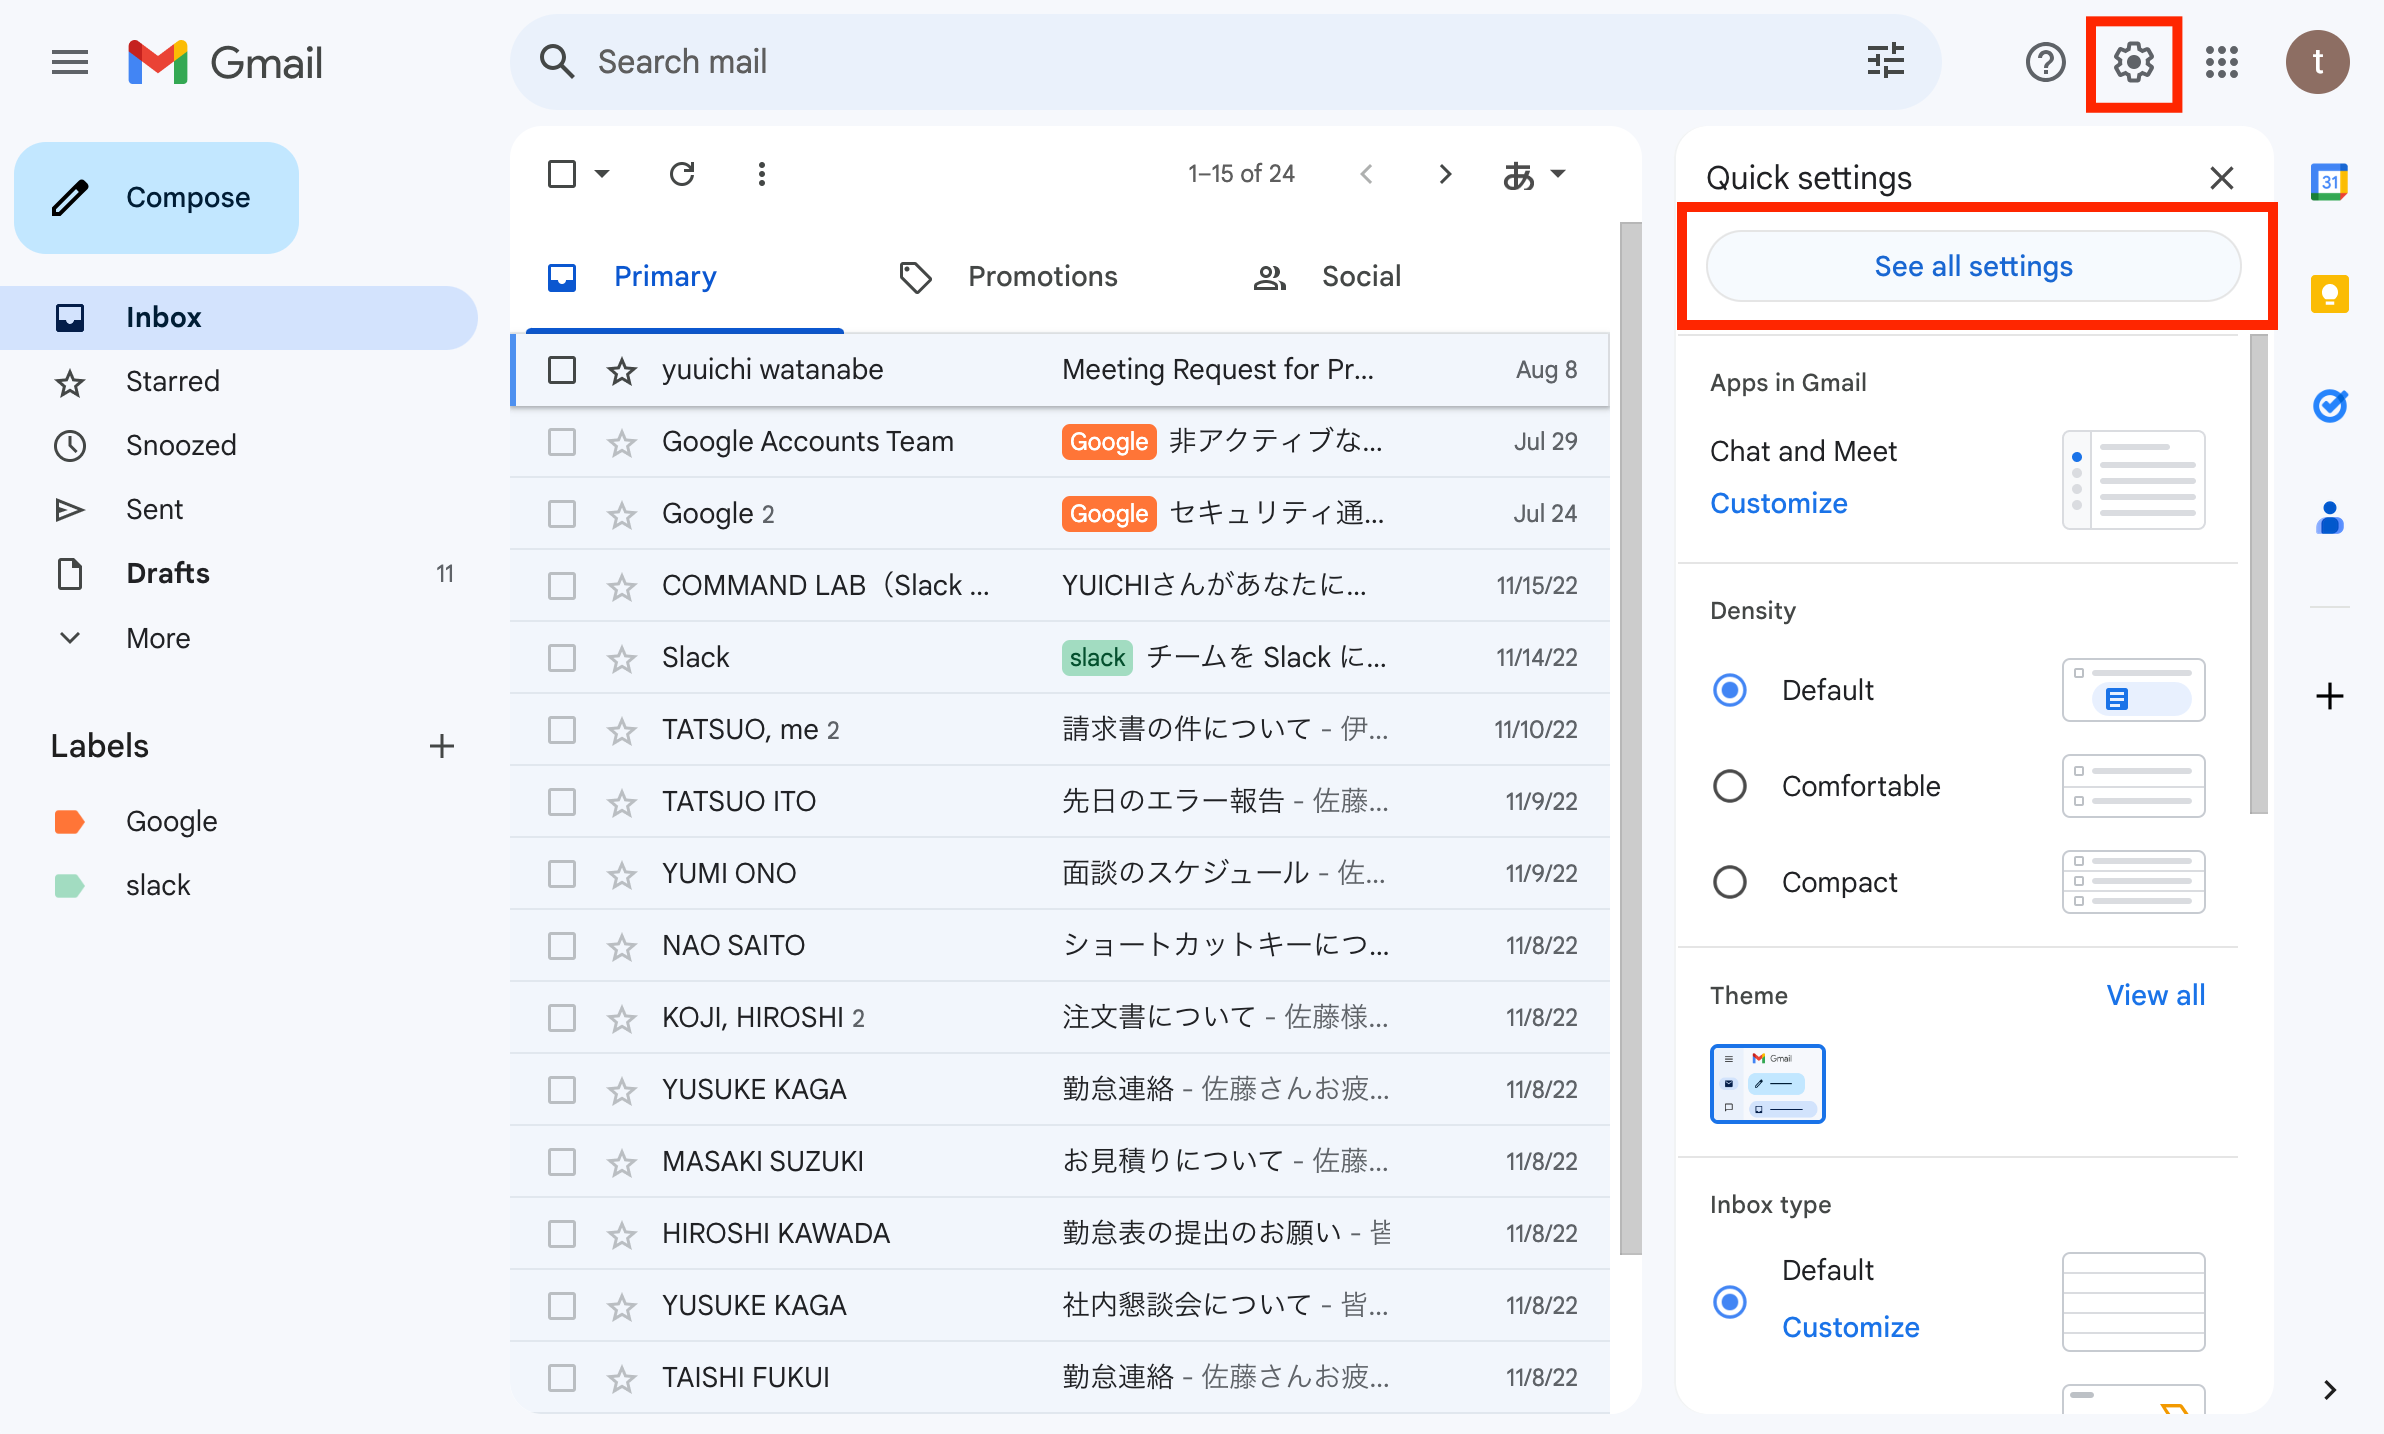The height and width of the screenshot is (1434, 2384).
Task: Open the TATSUO, me email
Action: click(x=1060, y=730)
